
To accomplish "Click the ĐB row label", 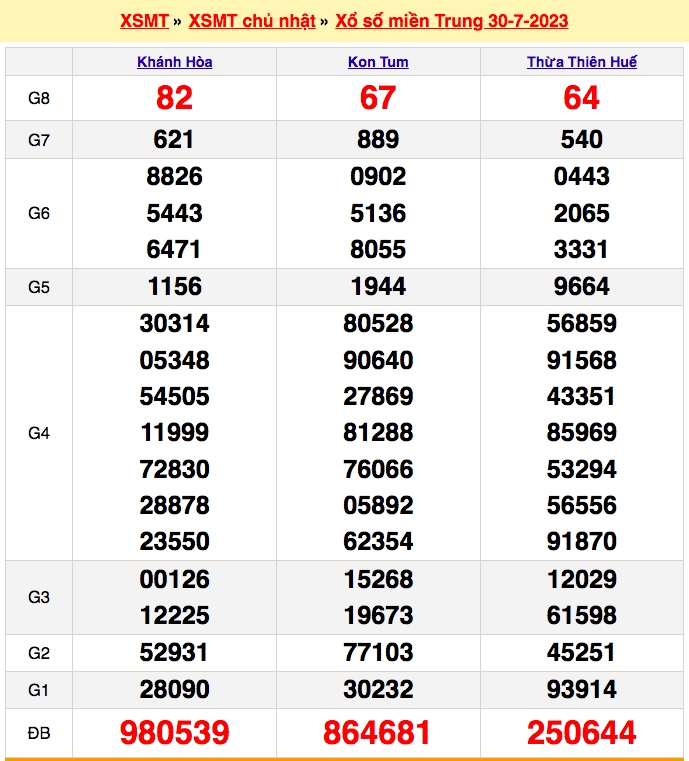I will point(39,733).
